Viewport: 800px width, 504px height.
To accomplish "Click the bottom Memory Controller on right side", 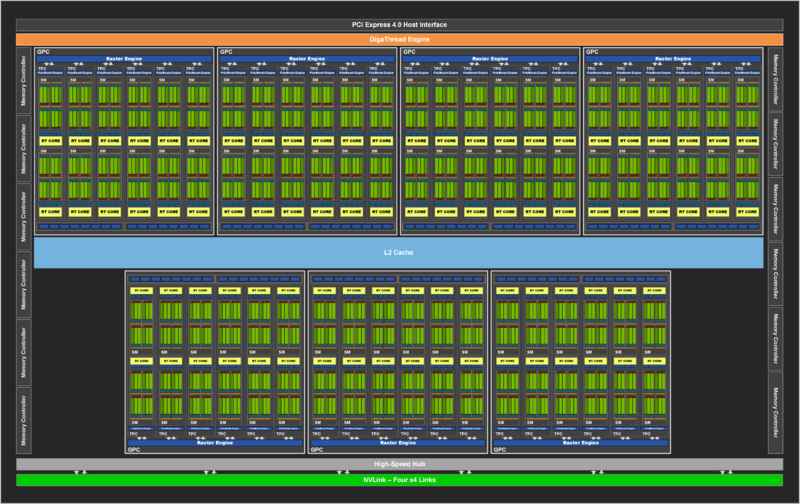I will 775,412.
